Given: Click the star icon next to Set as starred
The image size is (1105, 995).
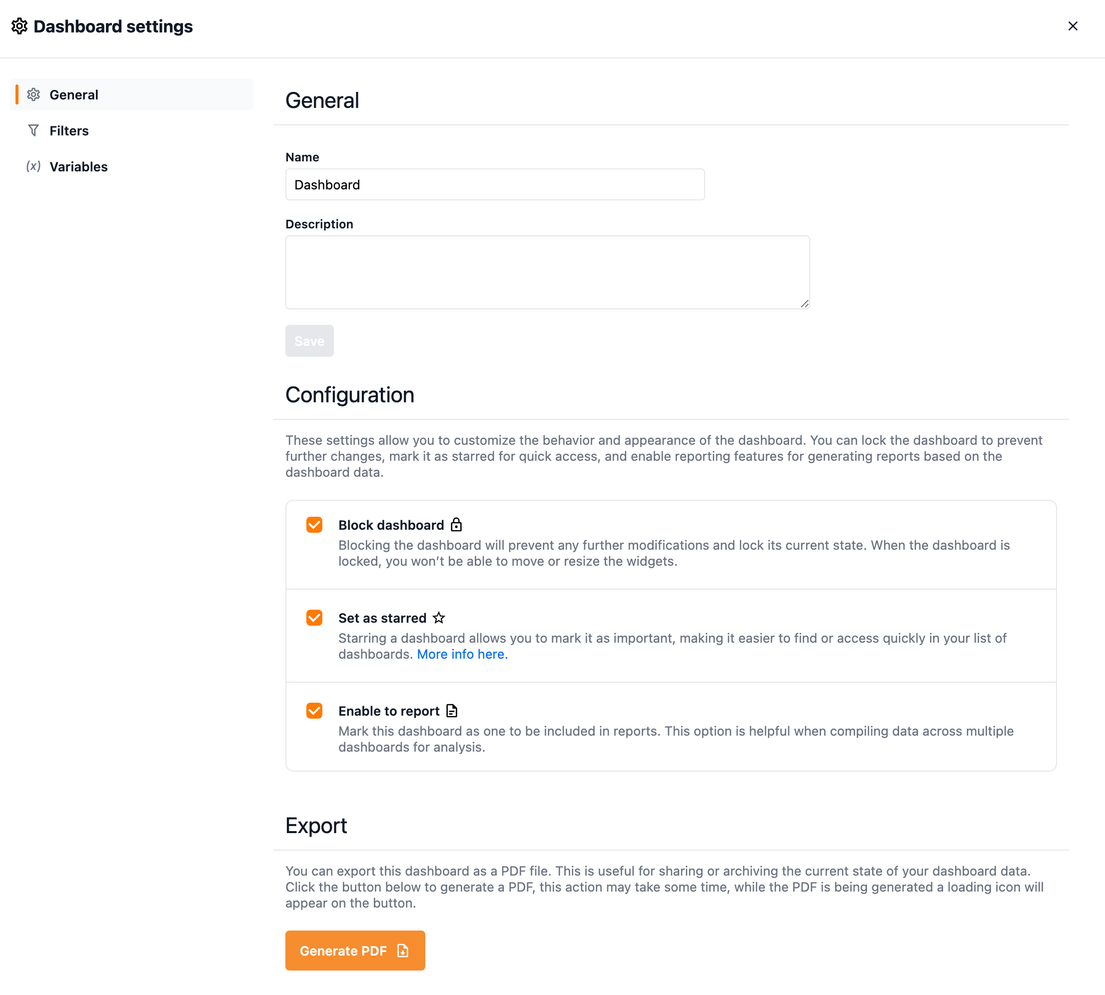Looking at the screenshot, I should 439,618.
